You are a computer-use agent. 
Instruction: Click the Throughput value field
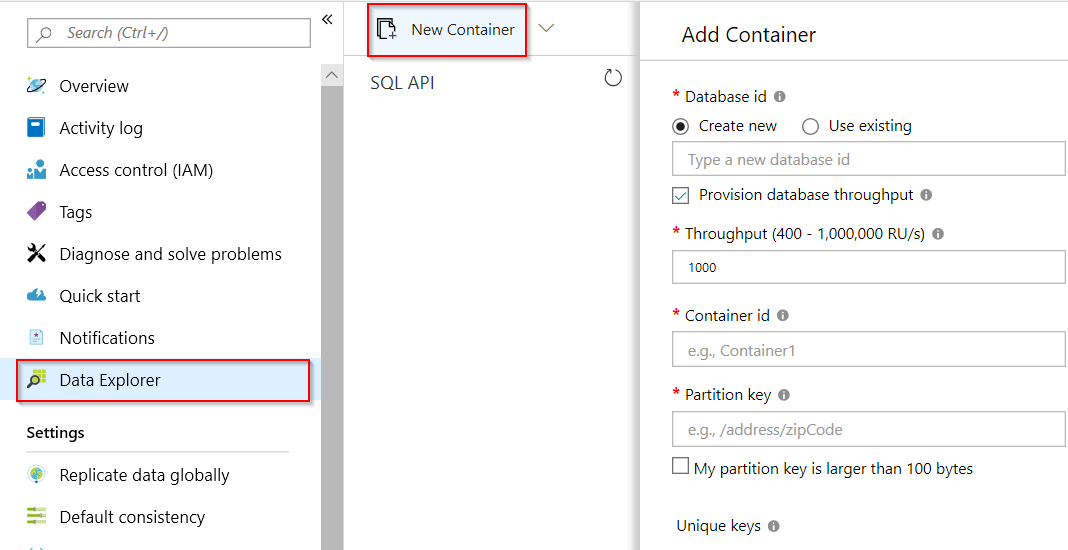(x=868, y=267)
